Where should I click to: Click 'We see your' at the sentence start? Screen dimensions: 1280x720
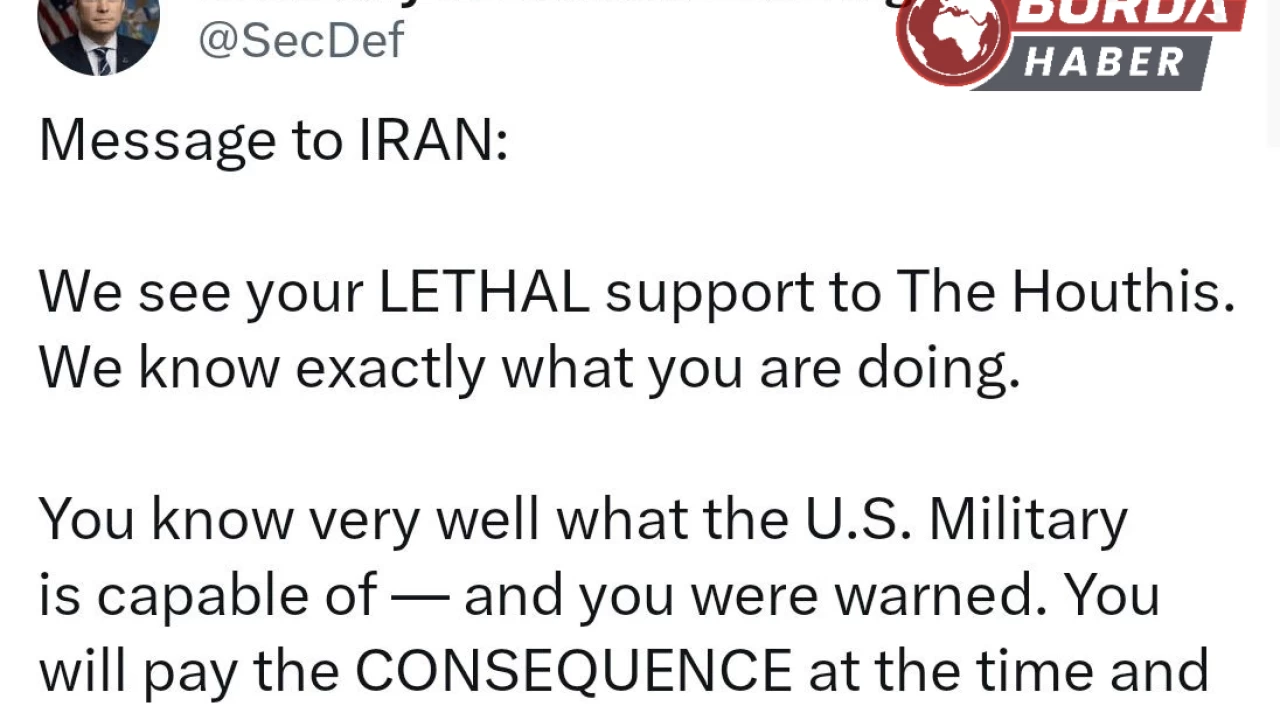202,292
